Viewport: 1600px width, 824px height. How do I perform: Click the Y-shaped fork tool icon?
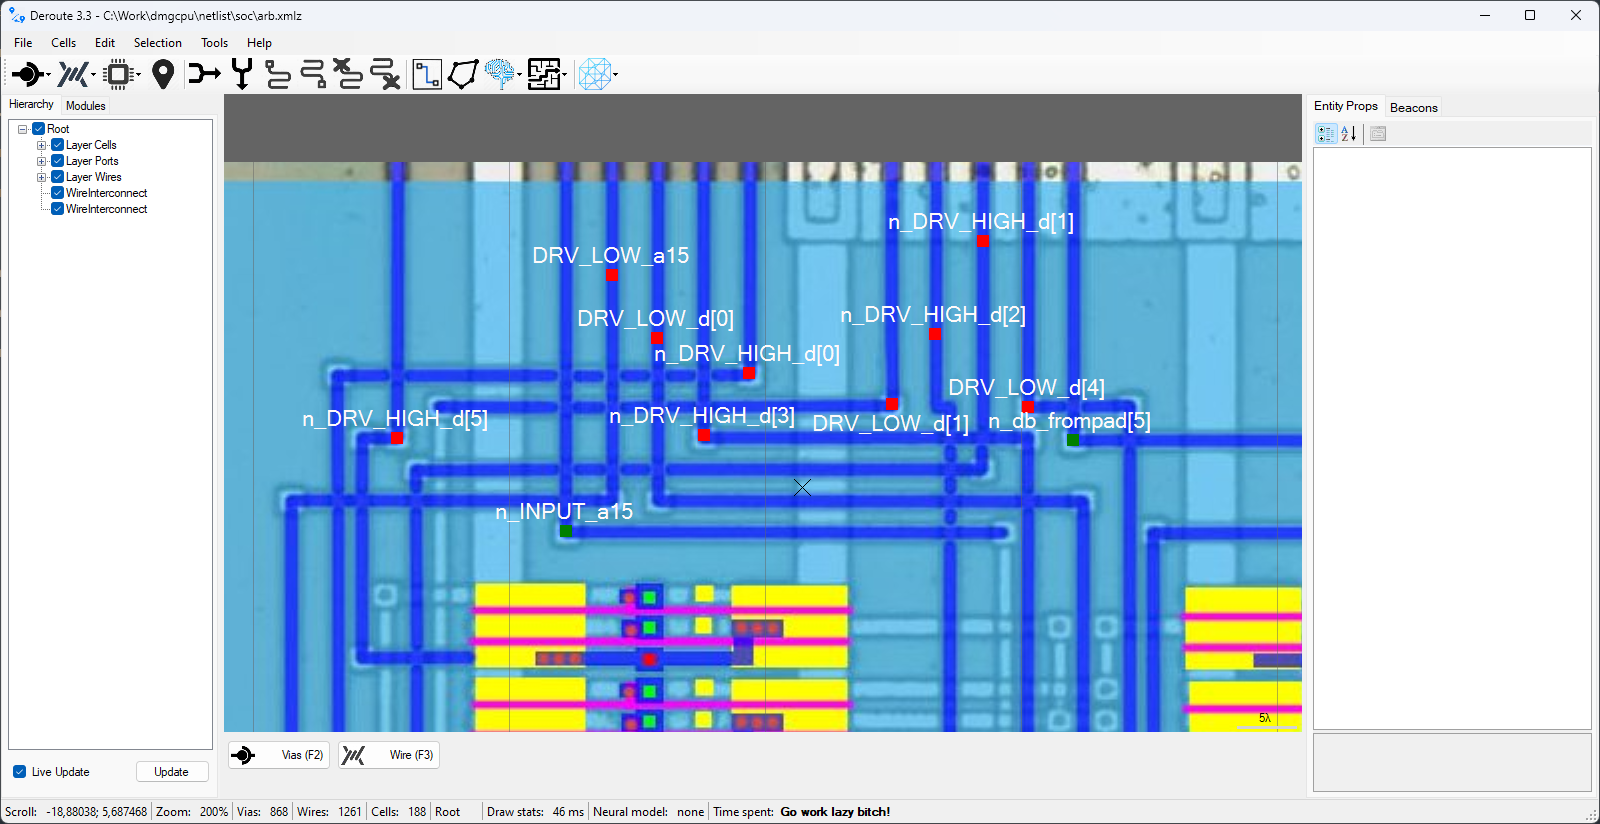(x=242, y=74)
